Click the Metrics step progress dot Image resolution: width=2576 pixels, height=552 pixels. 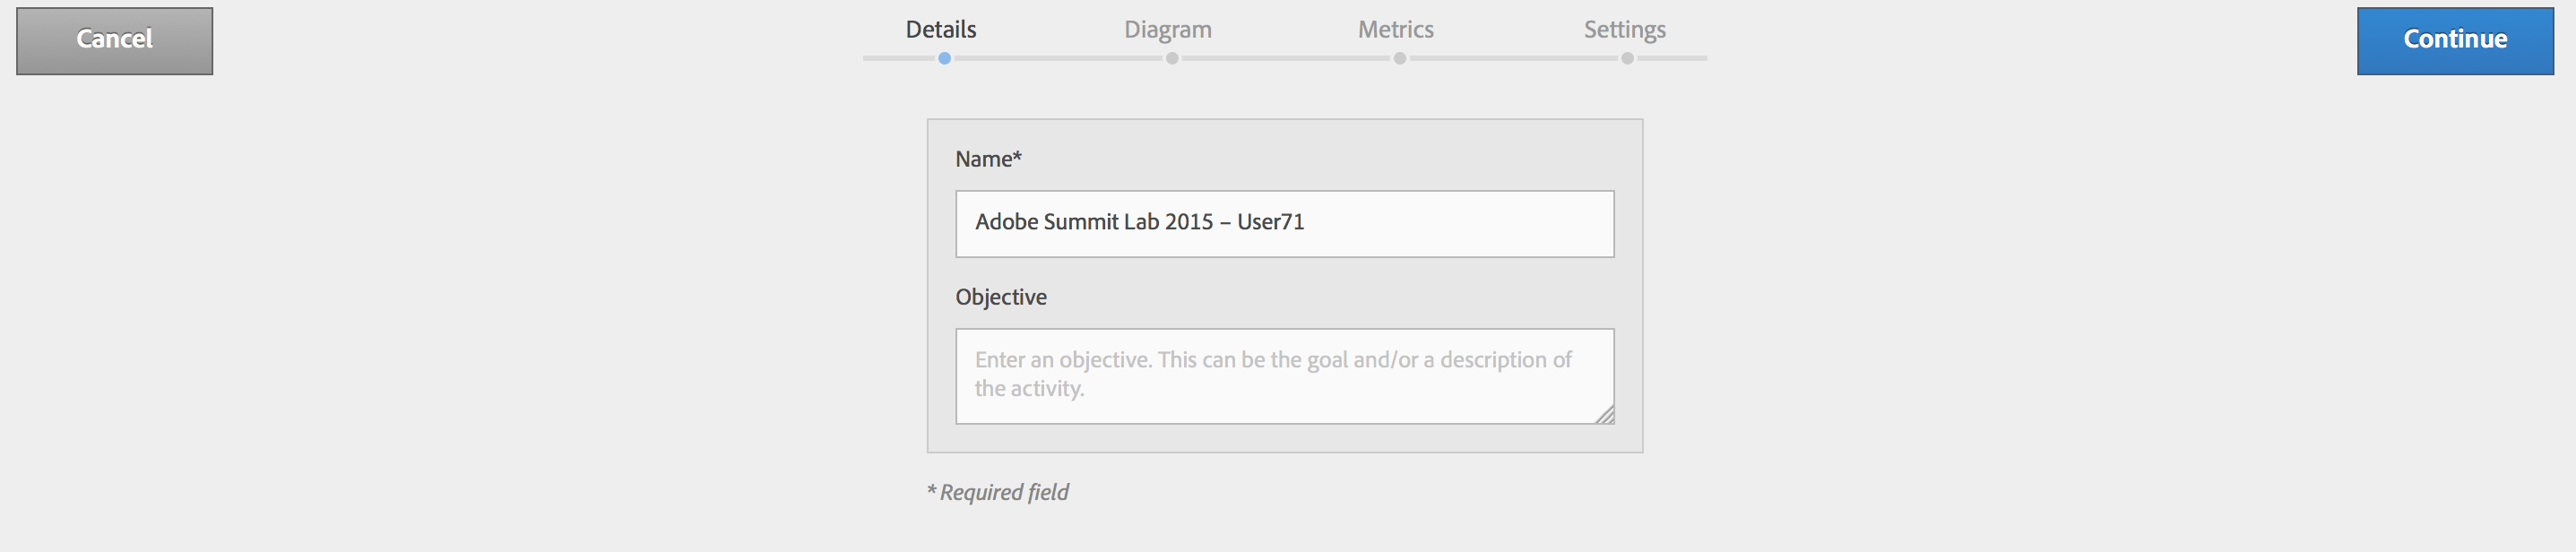(x=1400, y=59)
